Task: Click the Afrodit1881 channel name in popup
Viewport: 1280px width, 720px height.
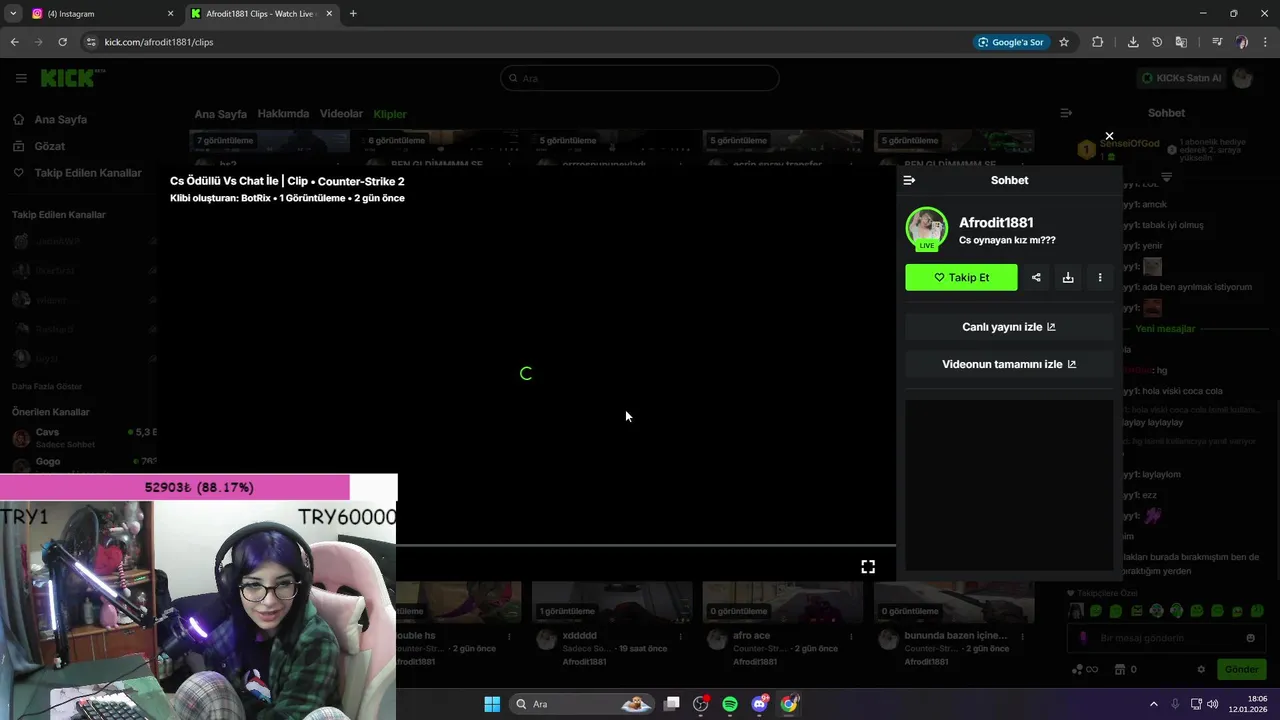Action: 996,222
